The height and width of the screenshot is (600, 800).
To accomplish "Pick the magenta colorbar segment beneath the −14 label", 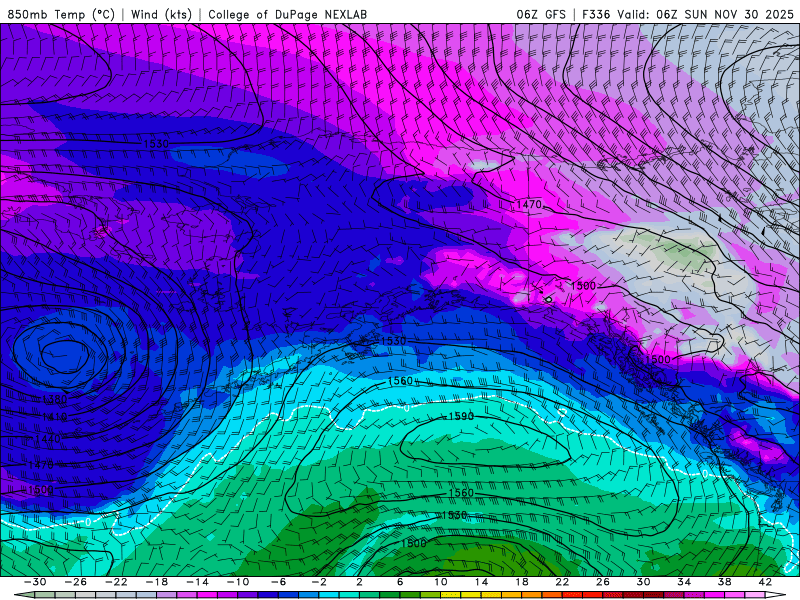I will click(207, 595).
